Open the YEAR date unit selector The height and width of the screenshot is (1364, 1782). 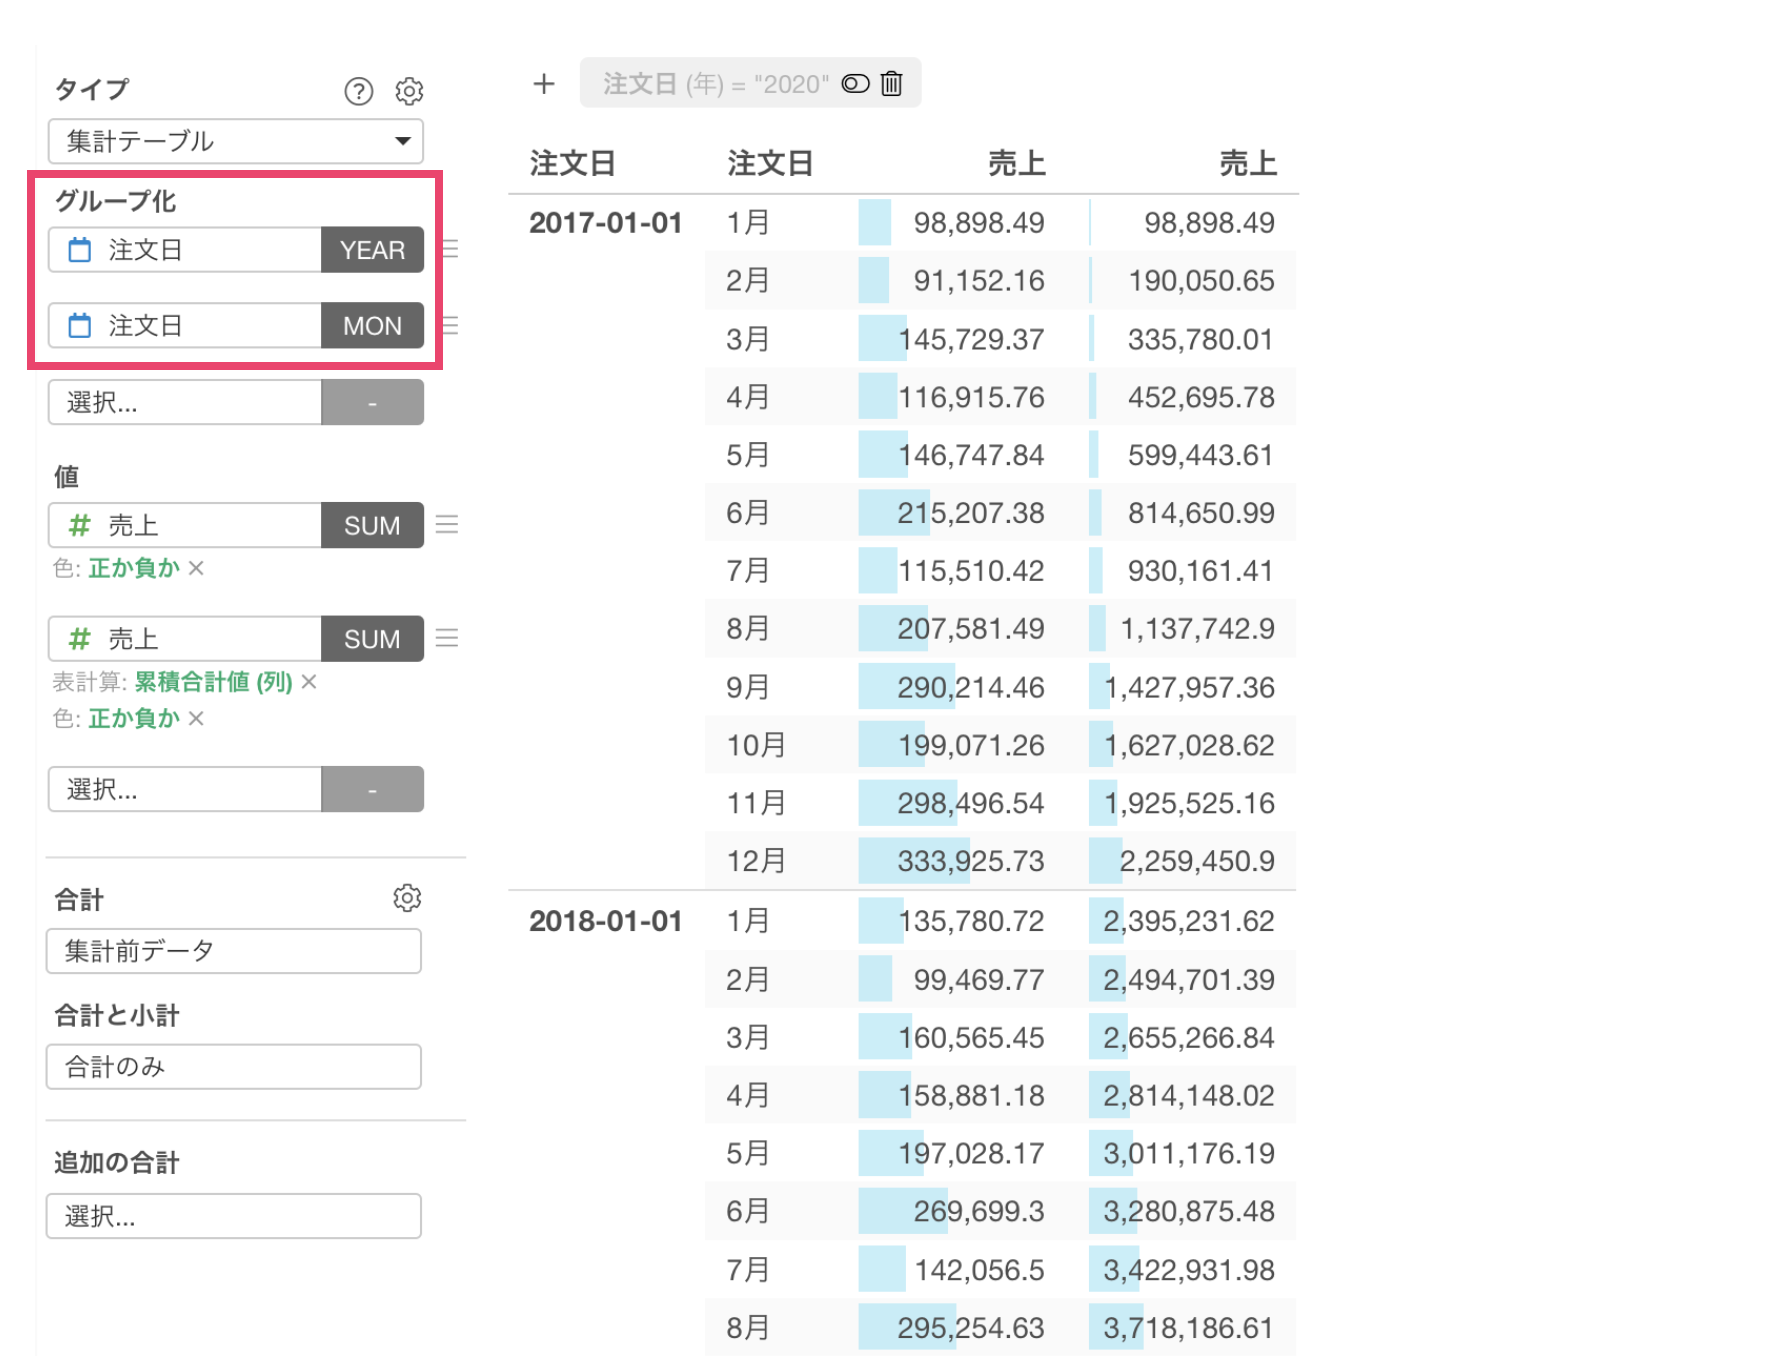click(372, 250)
